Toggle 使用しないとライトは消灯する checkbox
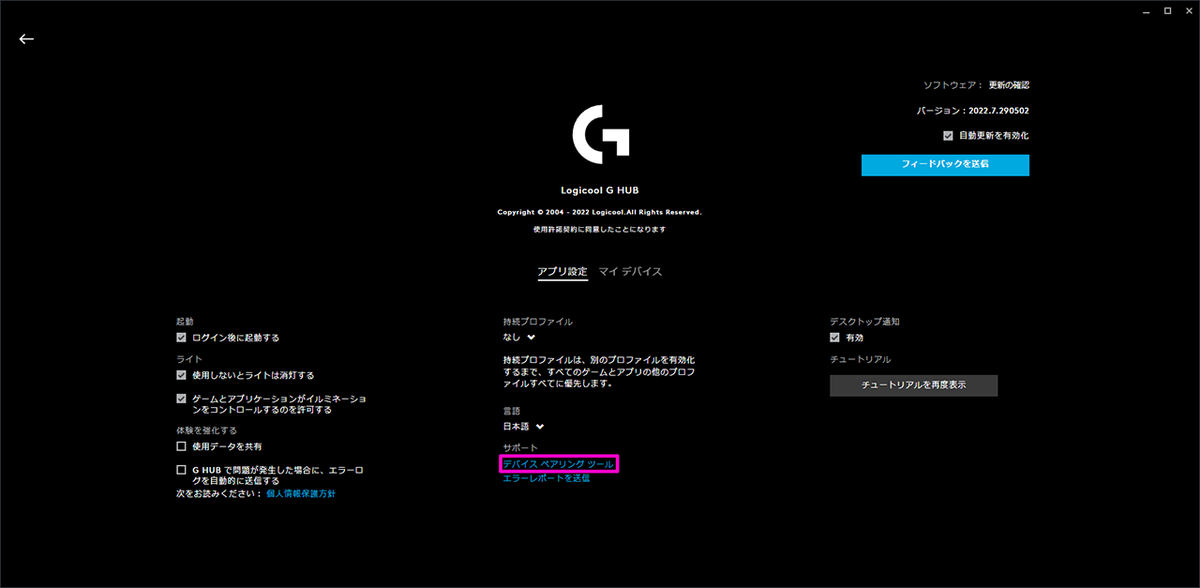This screenshot has width=1200, height=588. click(181, 375)
